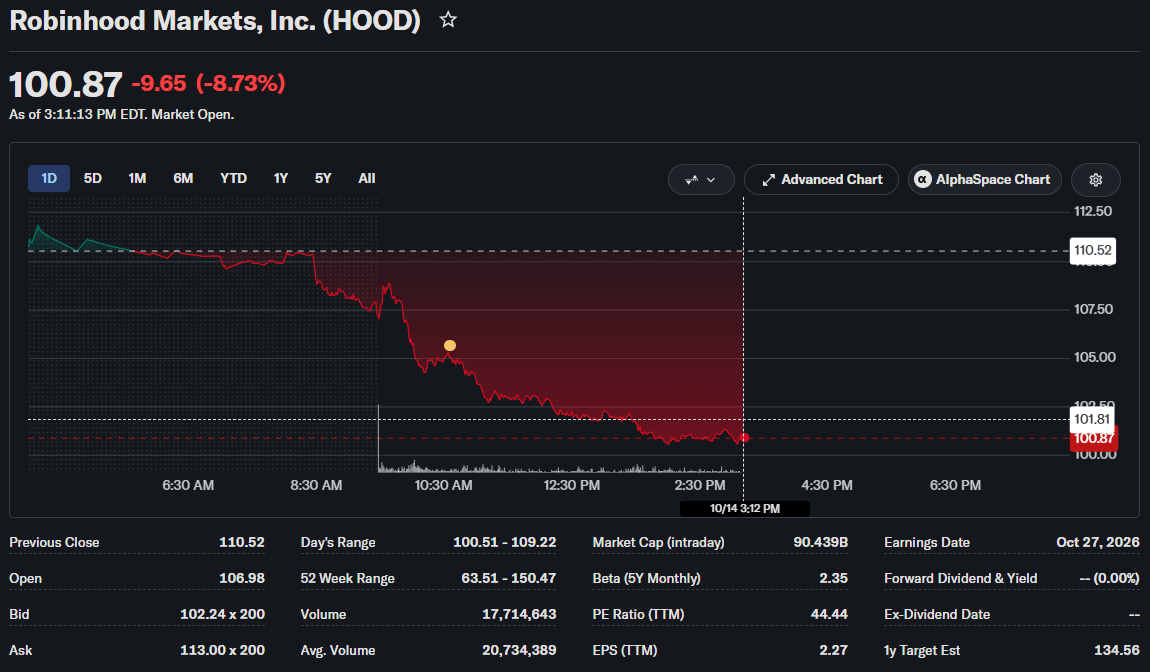Click the Beta (5Y Monthly) value 2.35
The image size is (1150, 672).
point(833,578)
